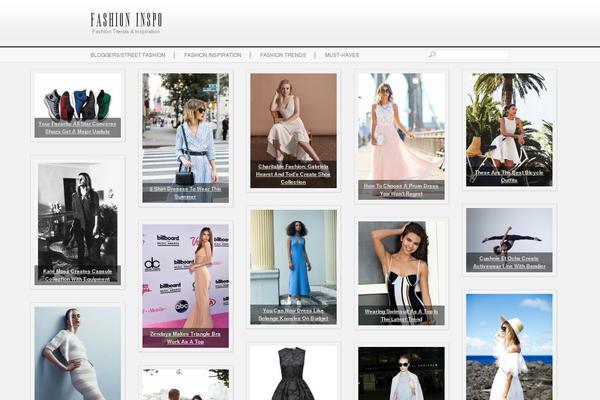
Task: Read Zendaya Triangle Bra article
Action: (186, 338)
